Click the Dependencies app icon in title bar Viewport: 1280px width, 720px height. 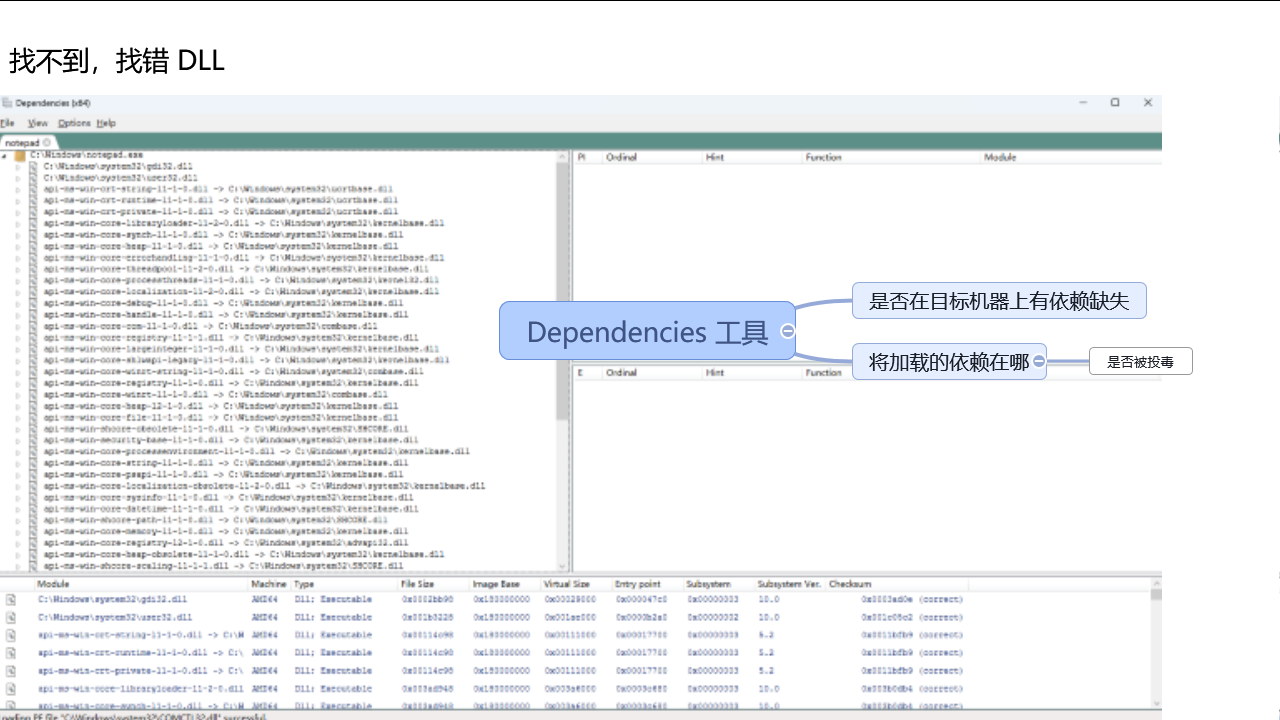point(7,103)
